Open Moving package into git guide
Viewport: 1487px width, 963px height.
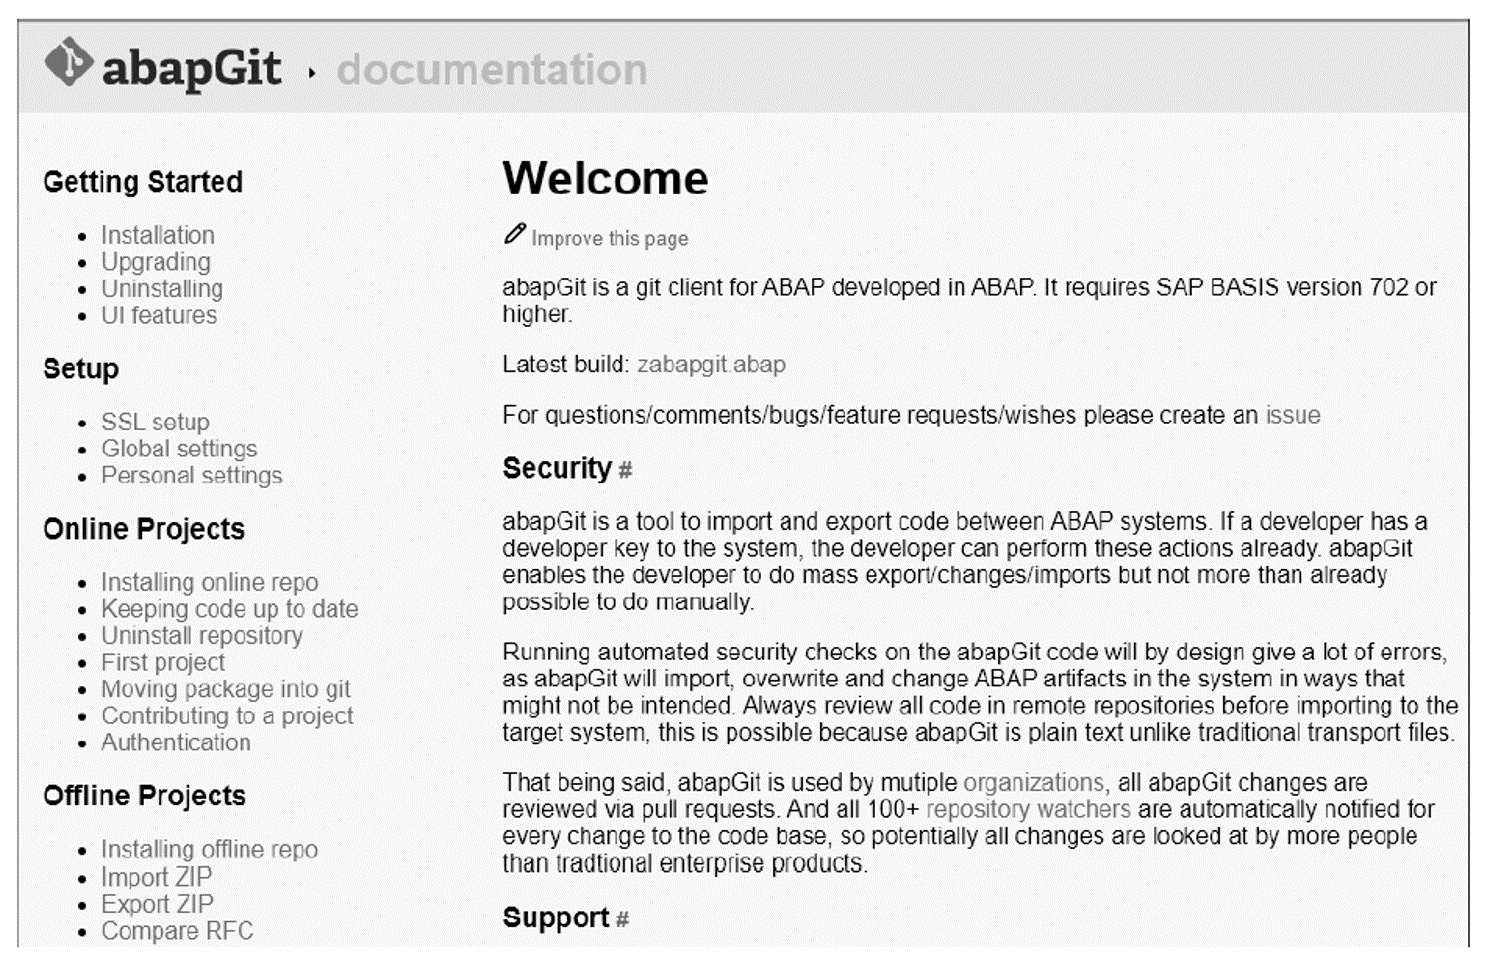[x=224, y=689]
